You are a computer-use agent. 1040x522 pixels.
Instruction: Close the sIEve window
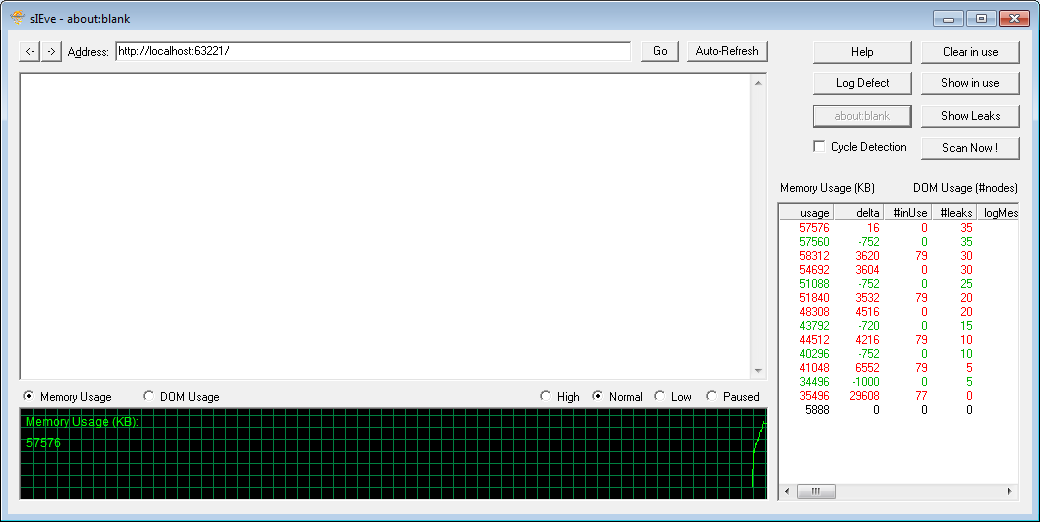[1014, 19]
